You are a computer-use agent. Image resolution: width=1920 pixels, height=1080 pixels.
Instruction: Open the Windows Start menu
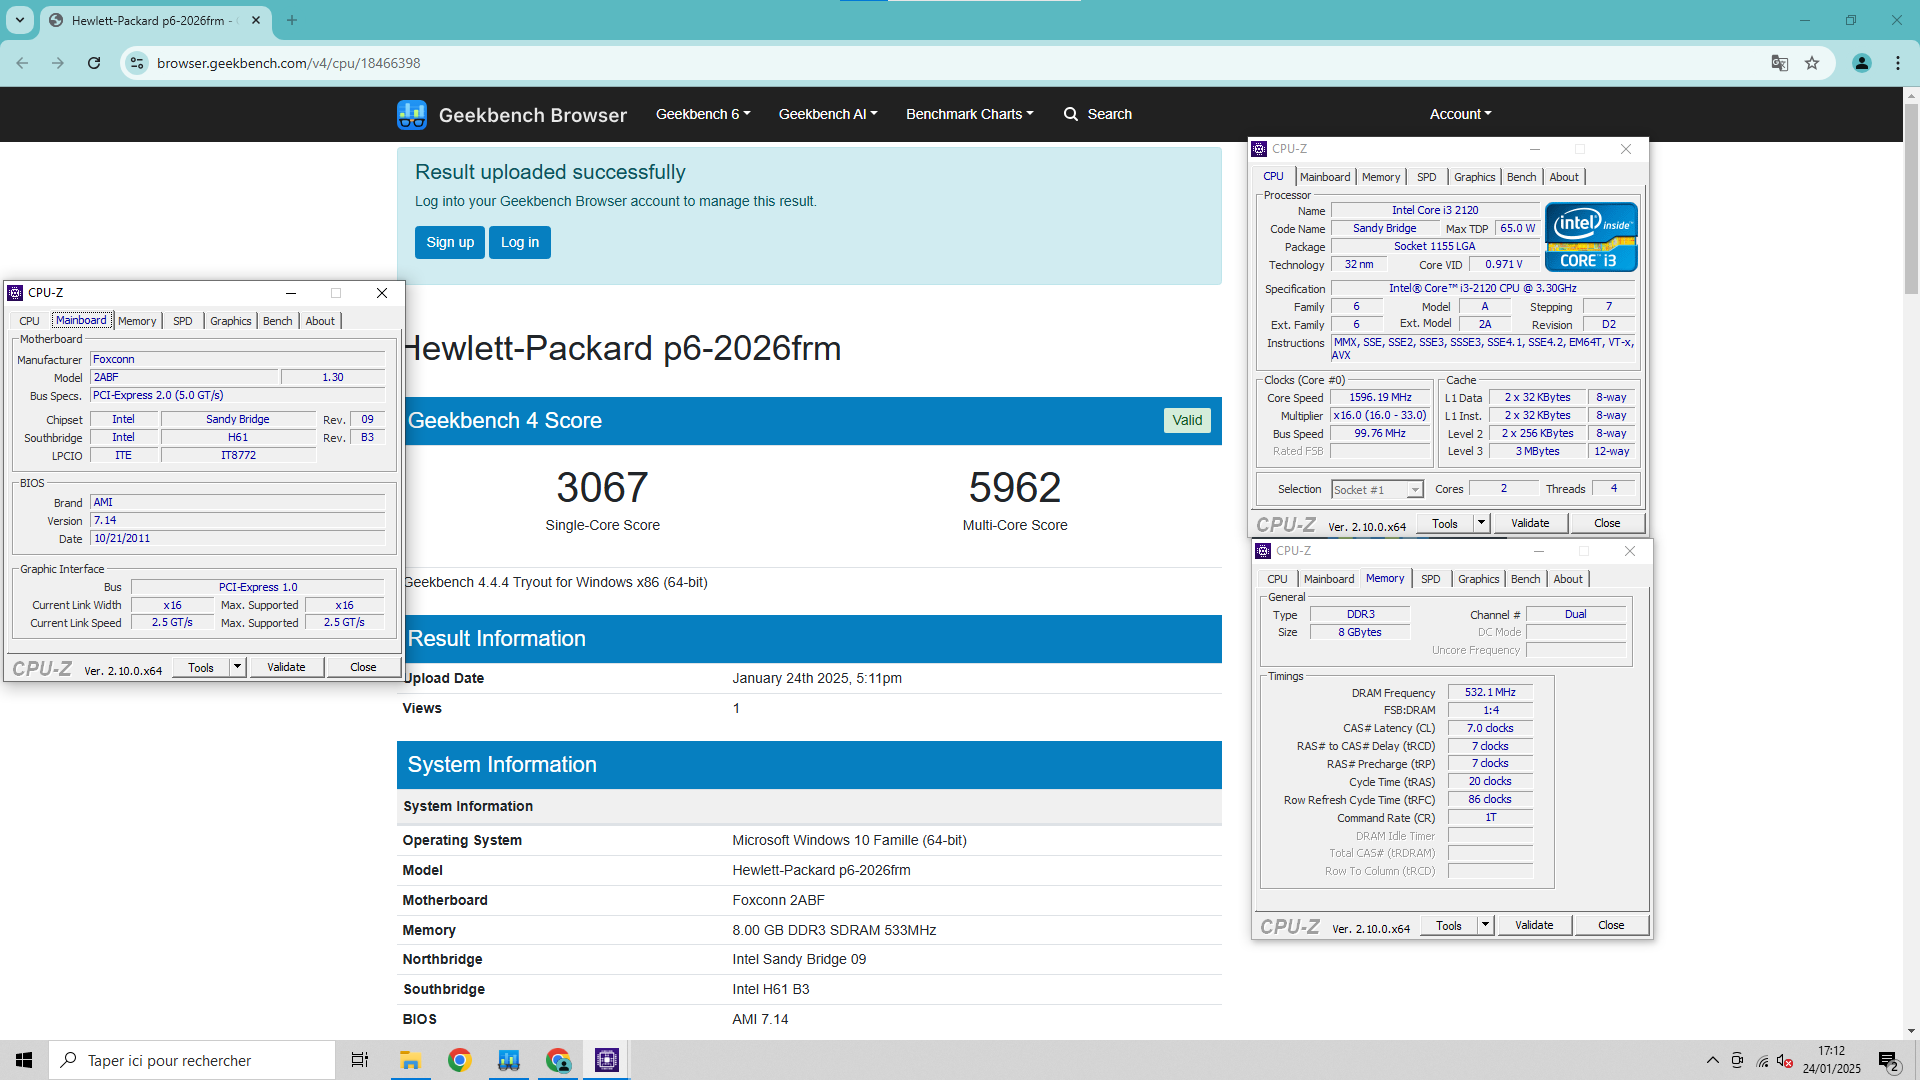[24, 1060]
